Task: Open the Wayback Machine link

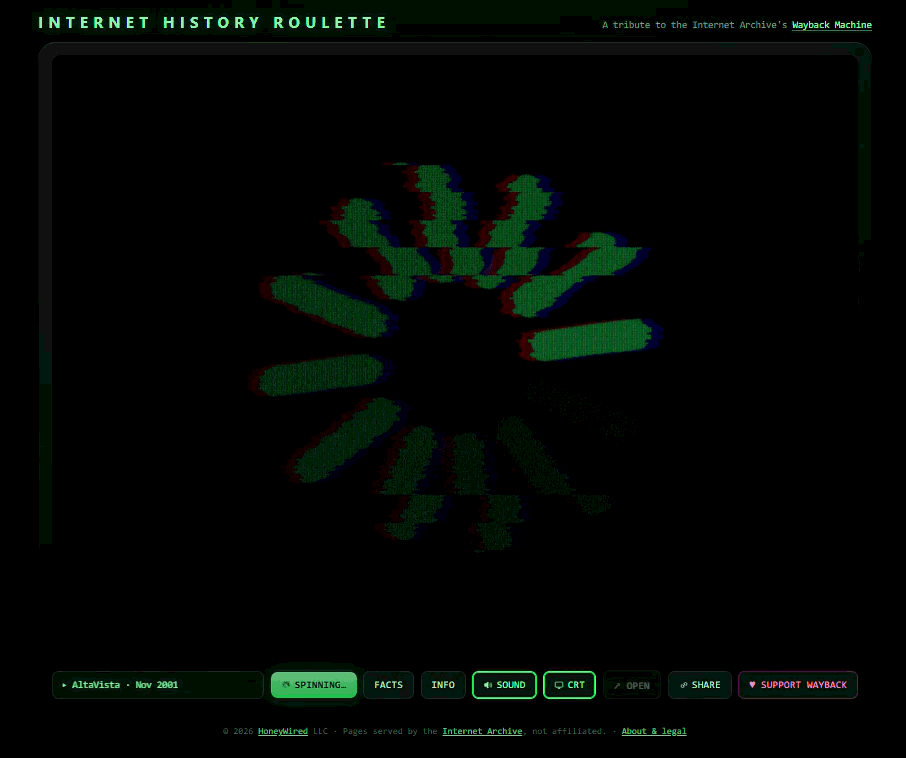Action: click(831, 25)
